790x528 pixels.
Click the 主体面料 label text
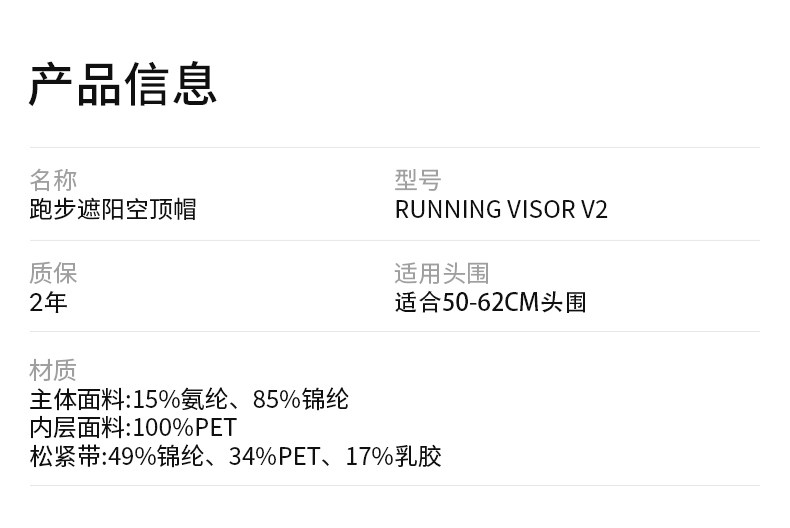(x=76, y=399)
